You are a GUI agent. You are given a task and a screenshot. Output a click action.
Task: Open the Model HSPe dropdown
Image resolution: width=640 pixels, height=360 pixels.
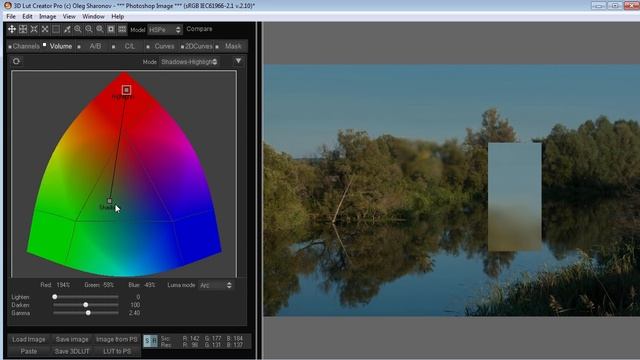(164, 30)
